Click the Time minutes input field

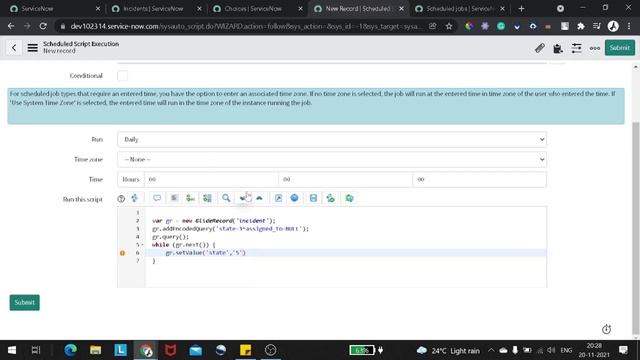tap(345, 179)
